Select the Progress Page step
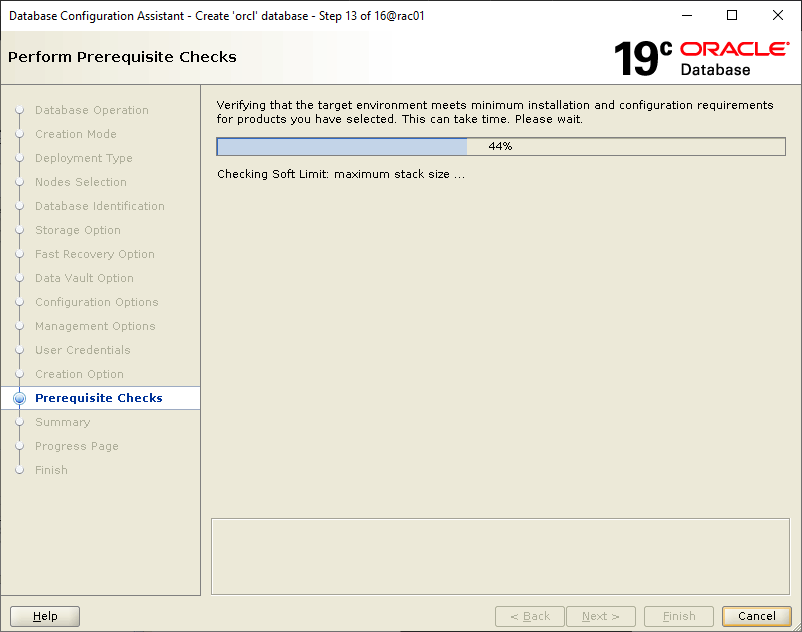This screenshot has height=632, width=802. pyautogui.click(x=77, y=446)
